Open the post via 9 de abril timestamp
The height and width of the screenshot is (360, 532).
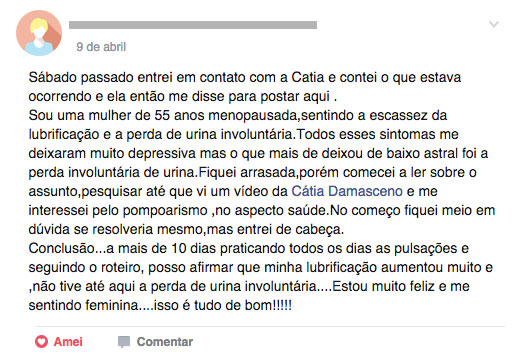click(101, 47)
